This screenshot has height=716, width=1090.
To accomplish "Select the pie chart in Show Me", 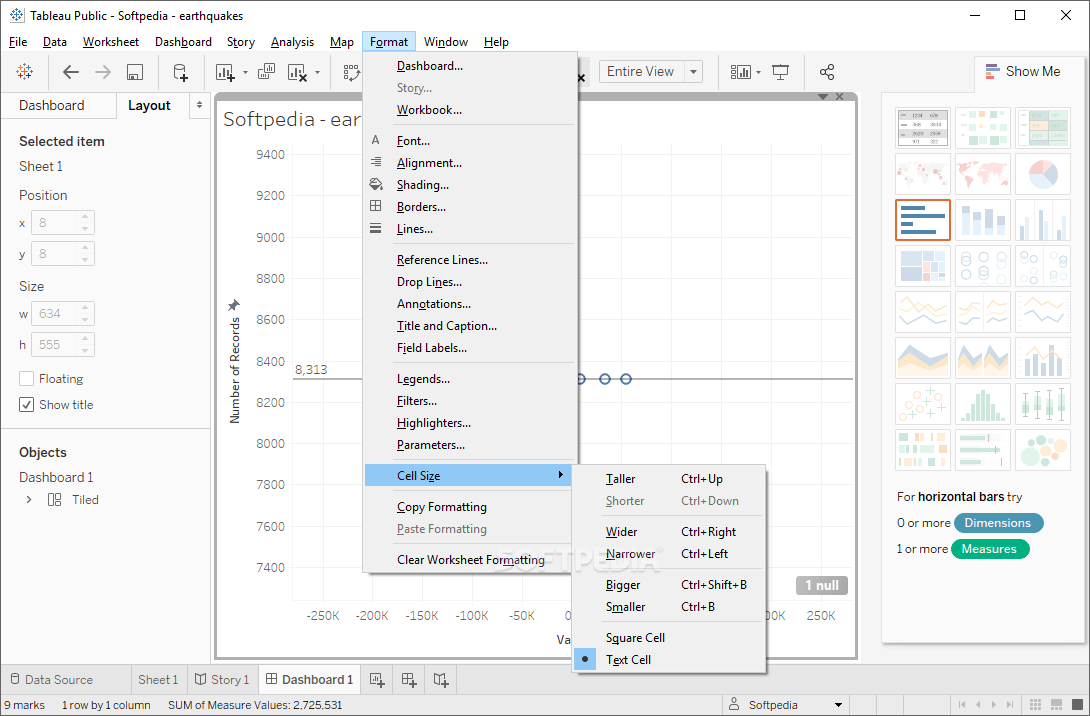I will 1043,174.
